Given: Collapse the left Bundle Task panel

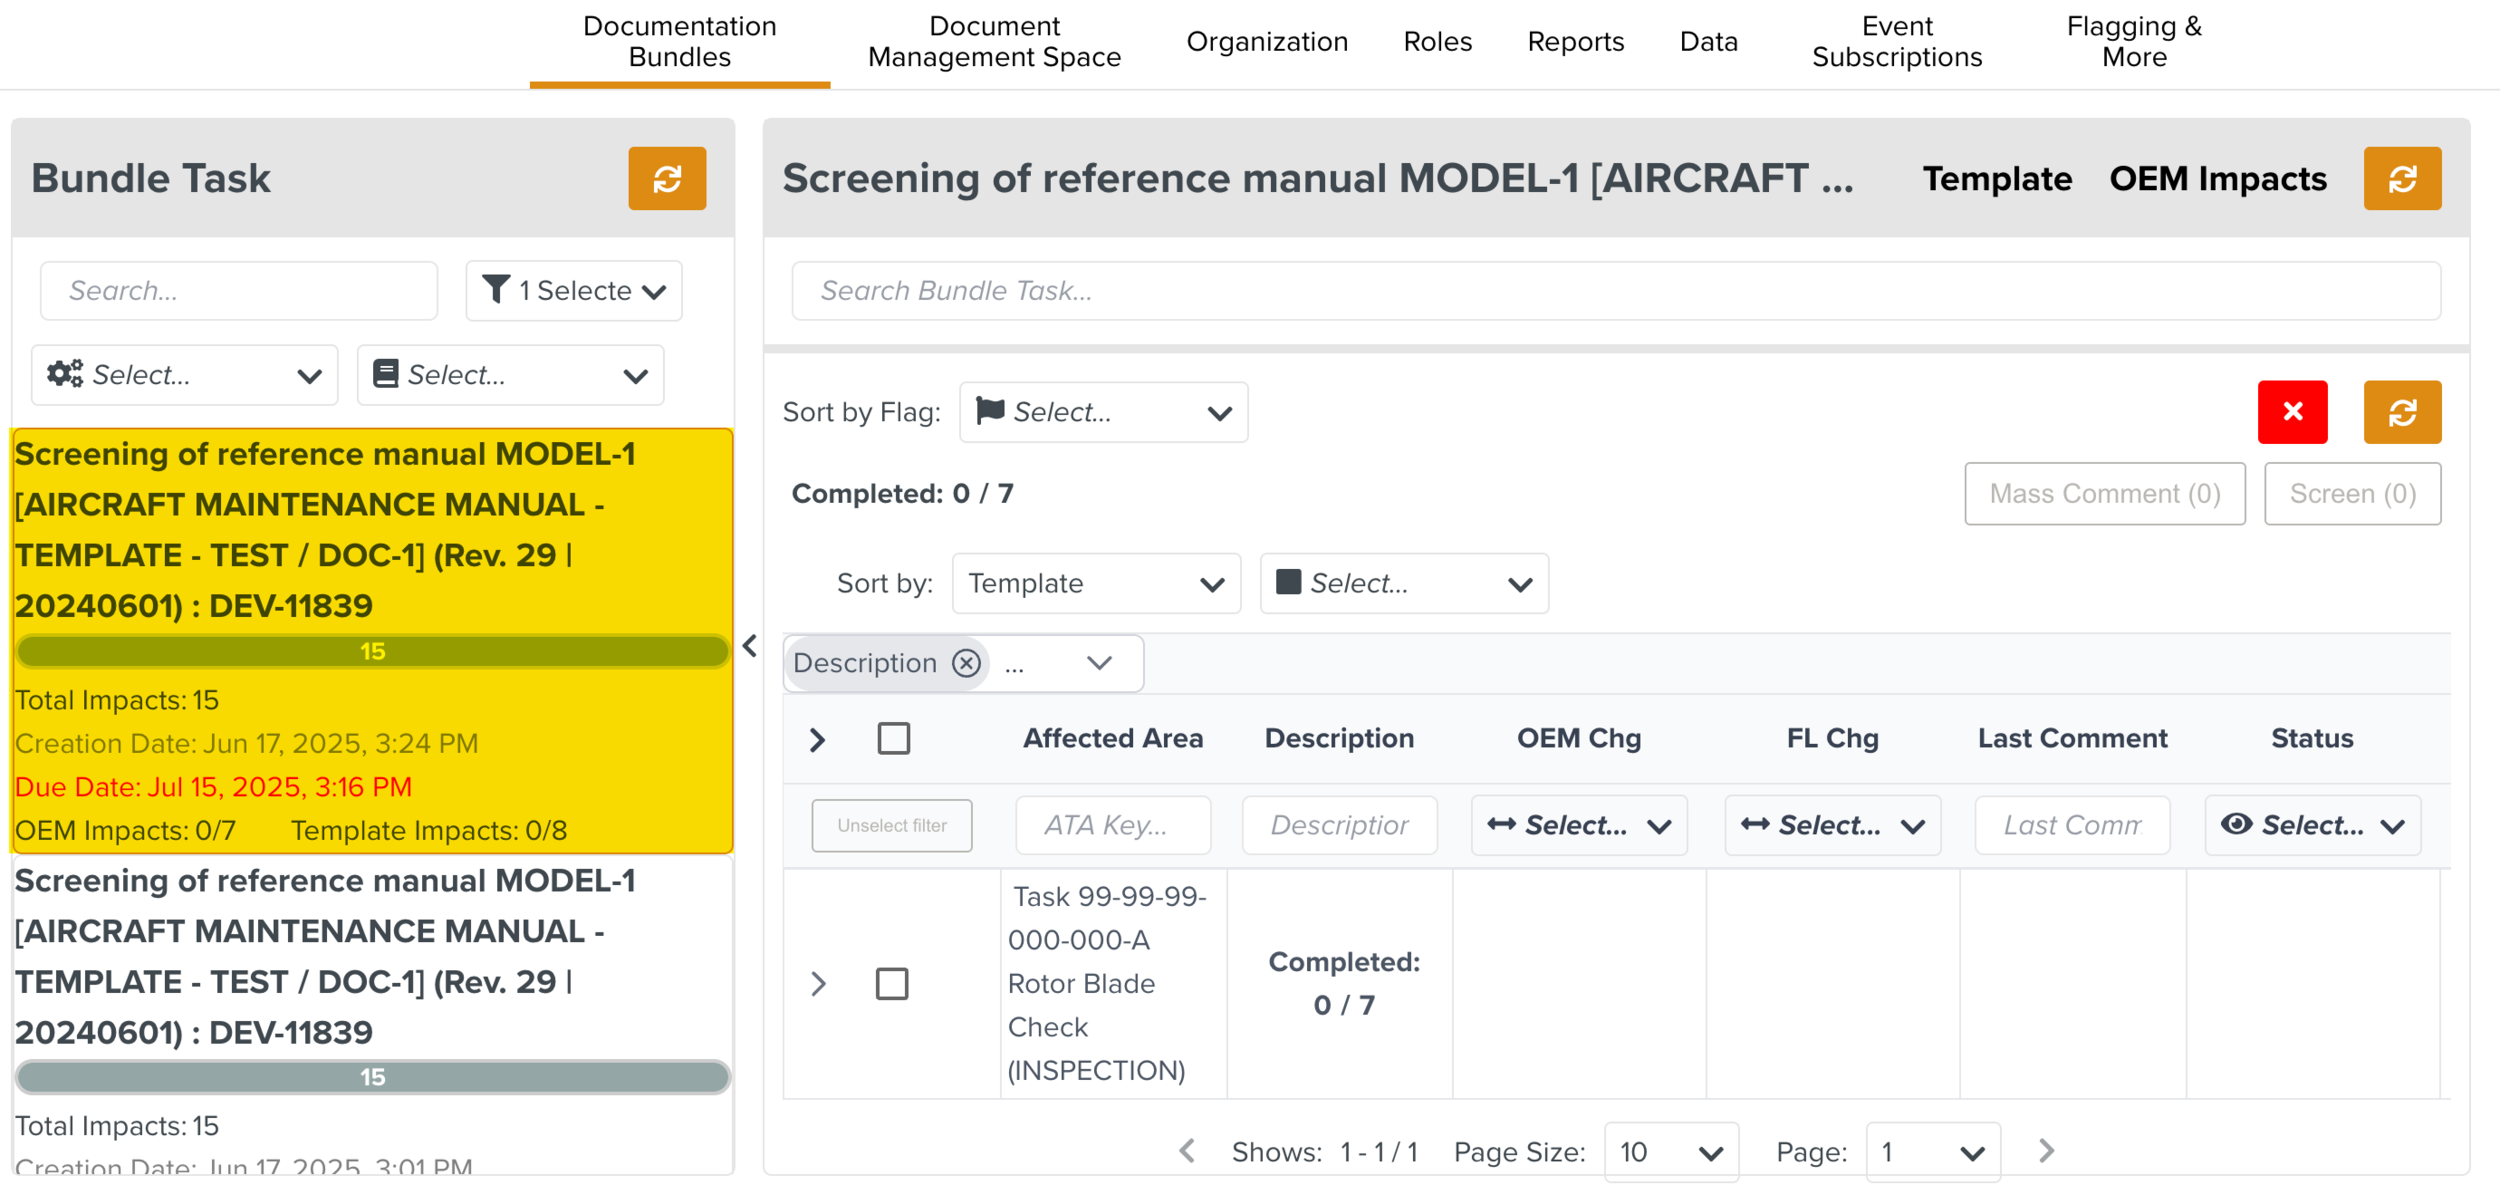Looking at the screenshot, I should [750, 646].
